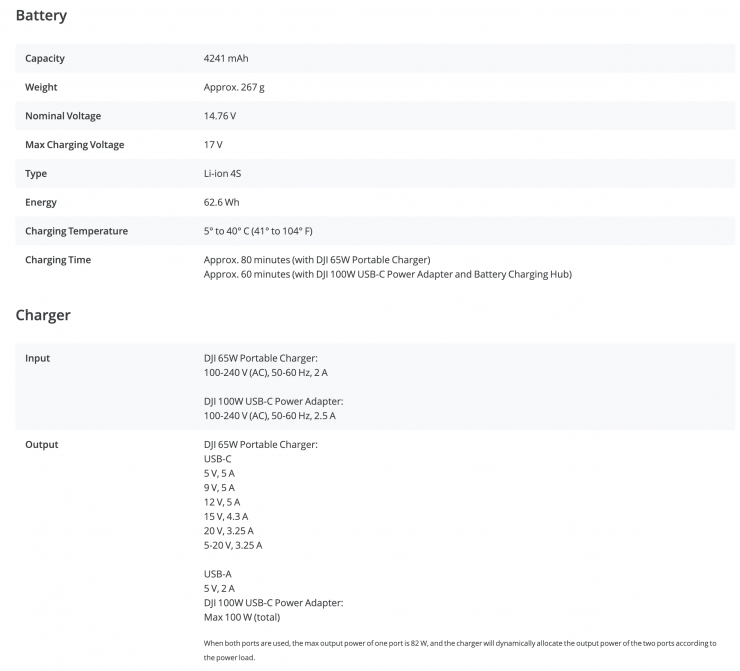Screen dimensions: 740x671
Task: Click the Approx. 80 minutes charging line
Action: [317, 260]
